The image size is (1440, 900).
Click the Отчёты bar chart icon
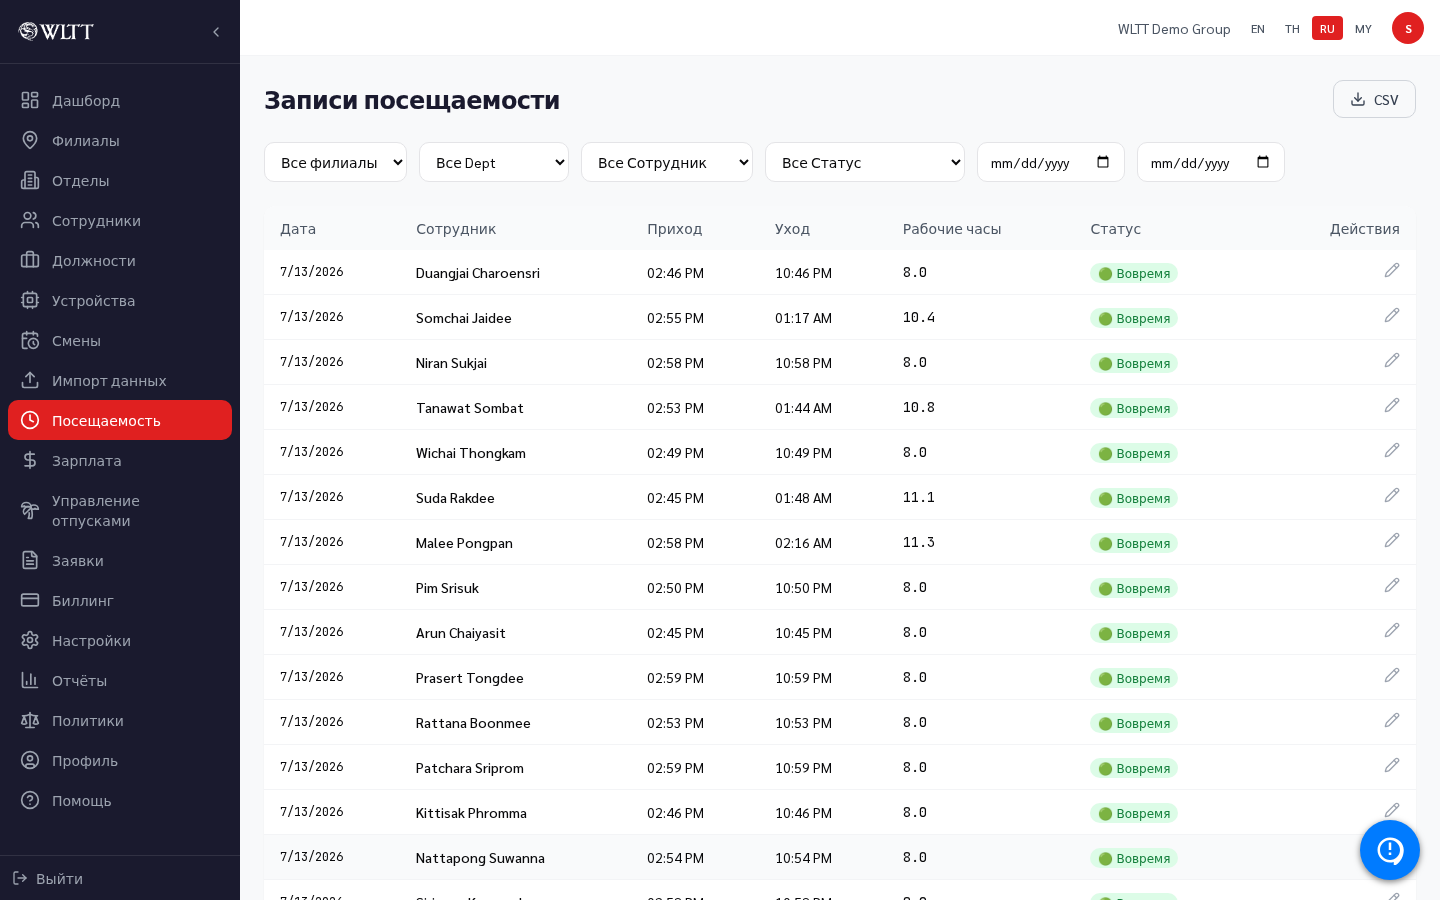coord(30,680)
